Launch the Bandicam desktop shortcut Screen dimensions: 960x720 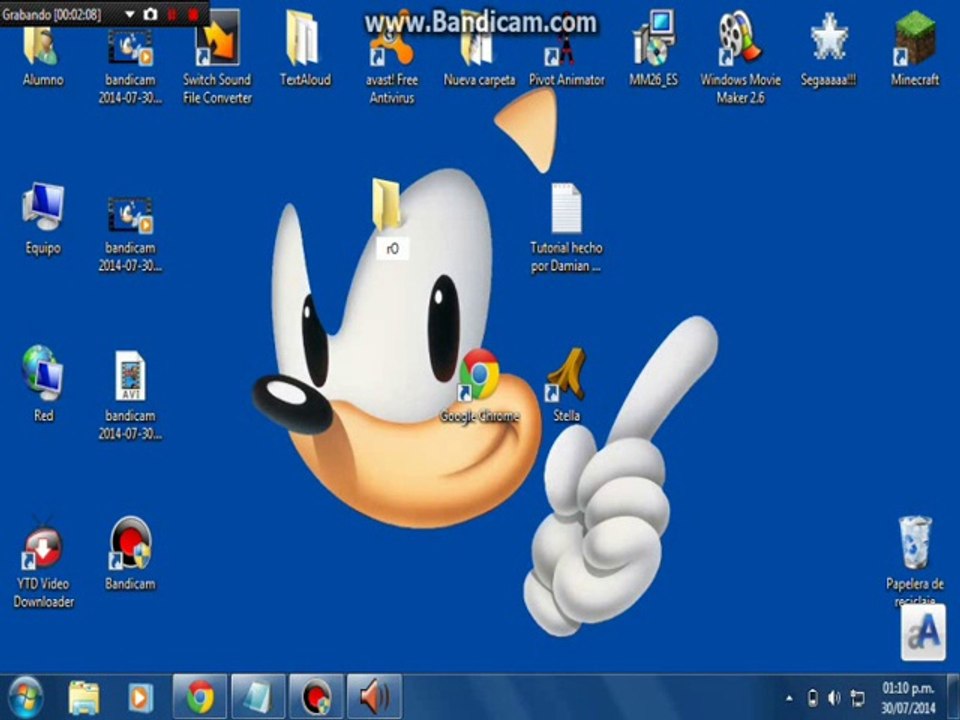click(x=130, y=553)
